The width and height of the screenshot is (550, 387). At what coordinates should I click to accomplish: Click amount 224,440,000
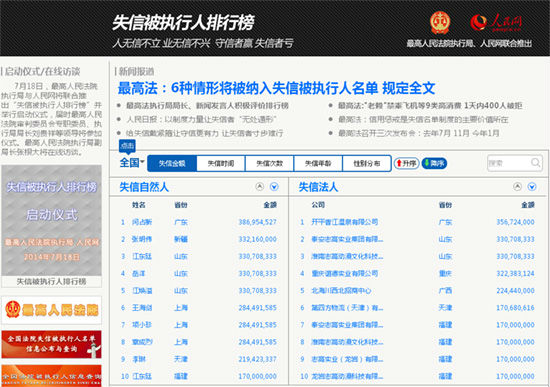click(515, 291)
